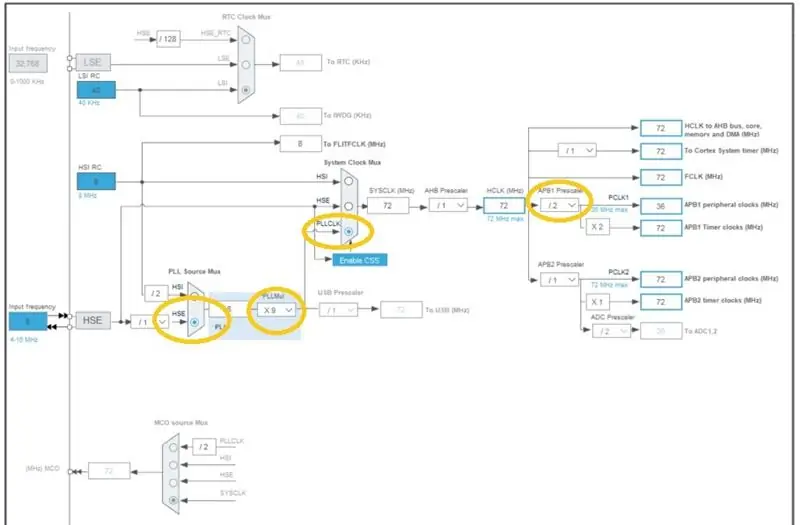Viewport: 800px width, 525px height.
Task: Open the PLLMul X 9 dropdown
Action: (x=276, y=310)
